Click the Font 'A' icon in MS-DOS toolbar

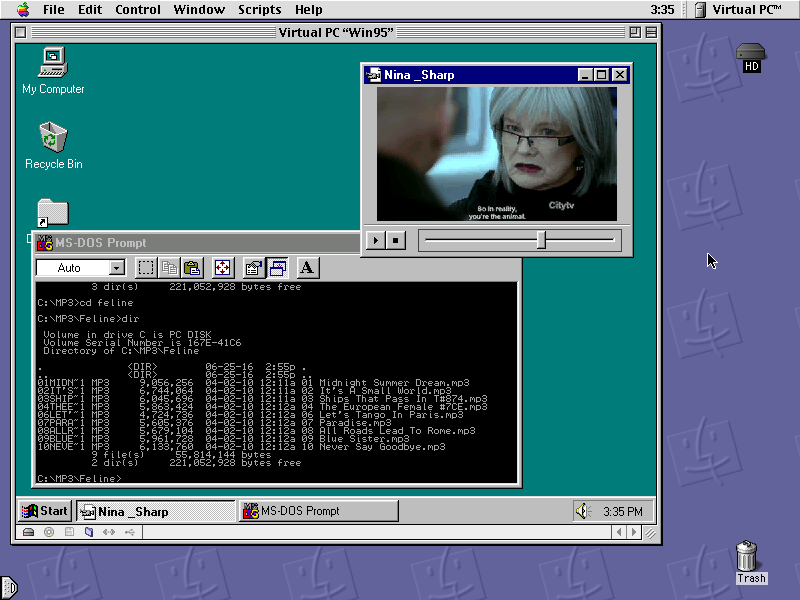[307, 268]
